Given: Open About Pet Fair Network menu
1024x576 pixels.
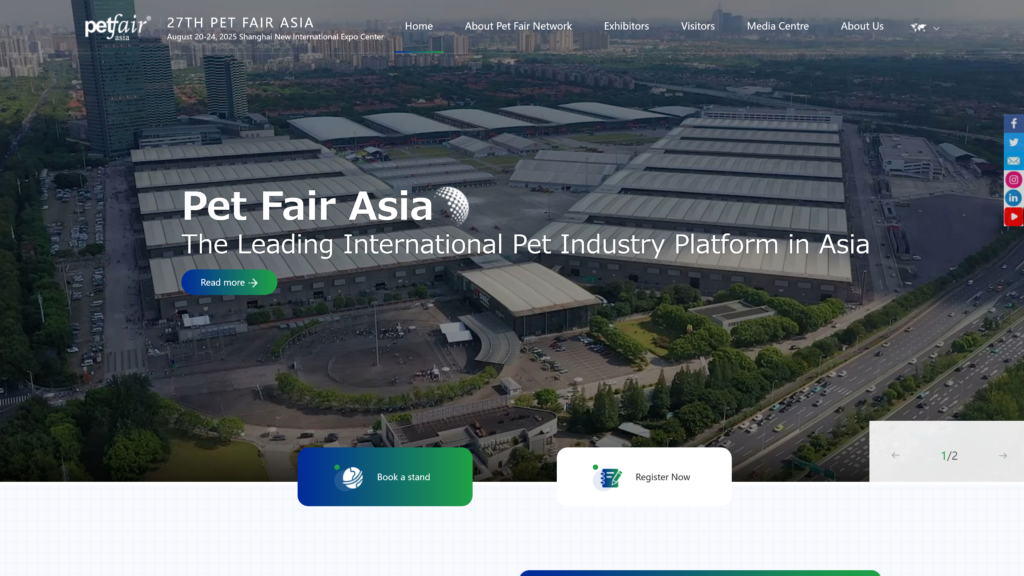Looking at the screenshot, I should coord(518,26).
